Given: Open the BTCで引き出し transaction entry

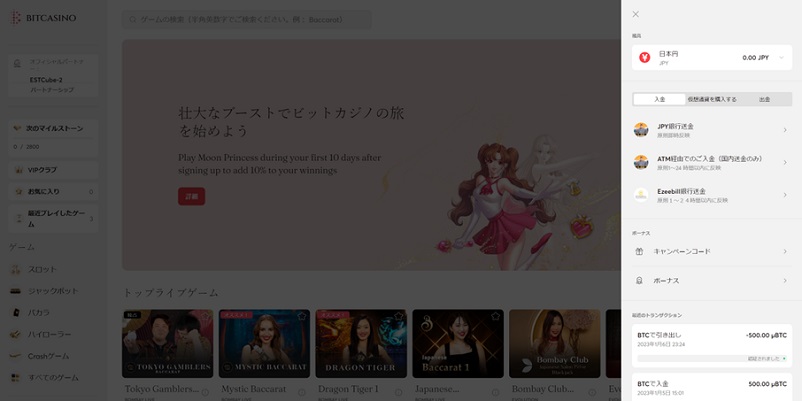Looking at the screenshot, I should (711, 346).
